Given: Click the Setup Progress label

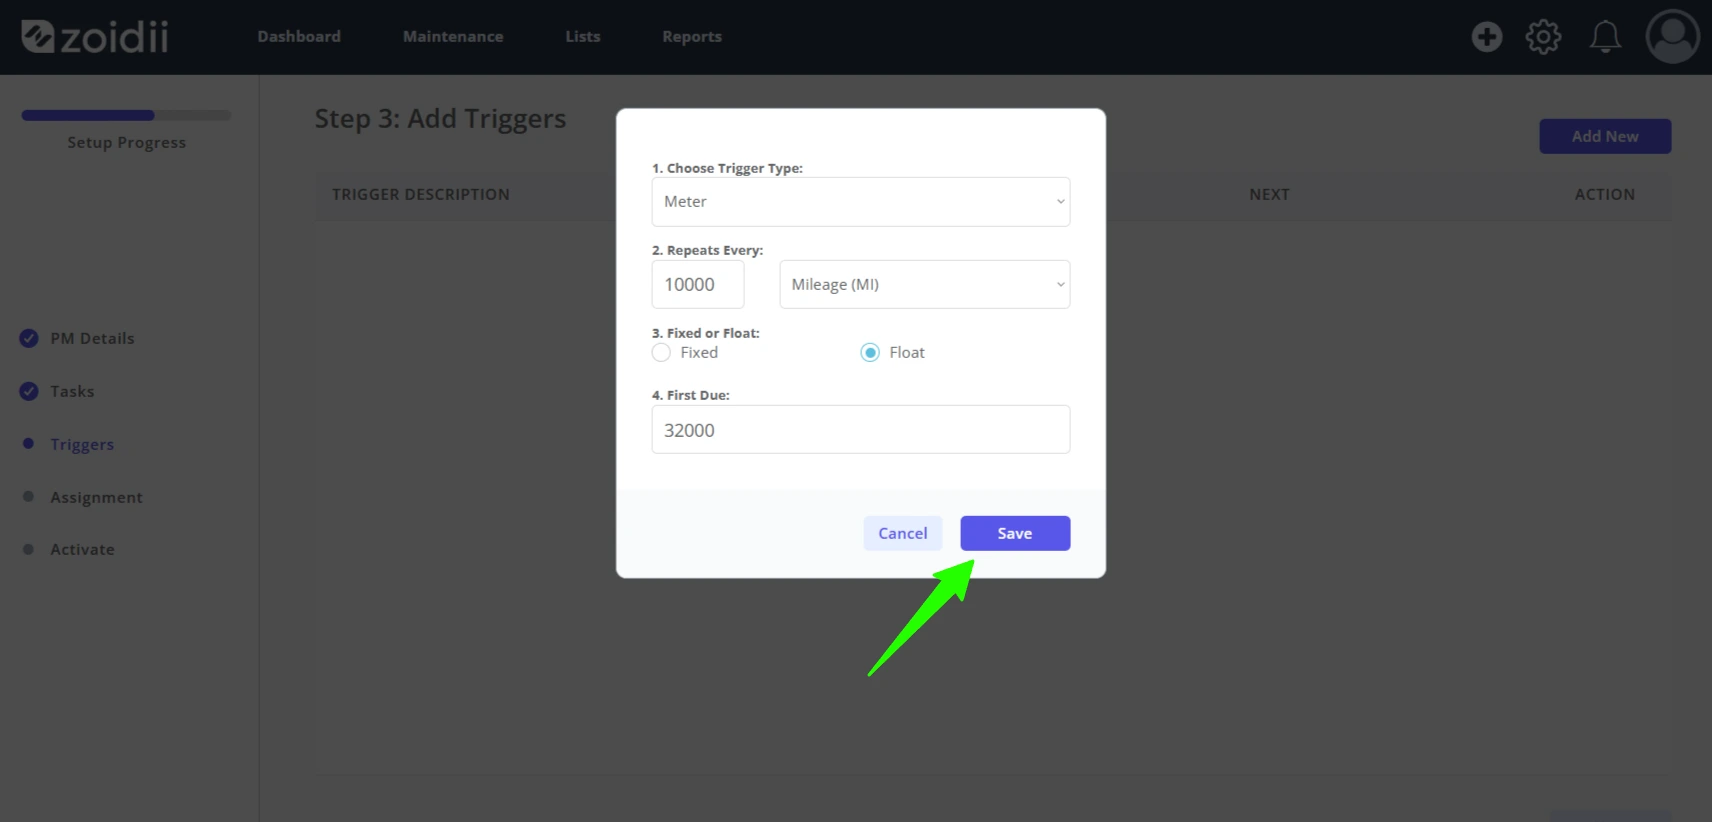Looking at the screenshot, I should tap(126, 142).
